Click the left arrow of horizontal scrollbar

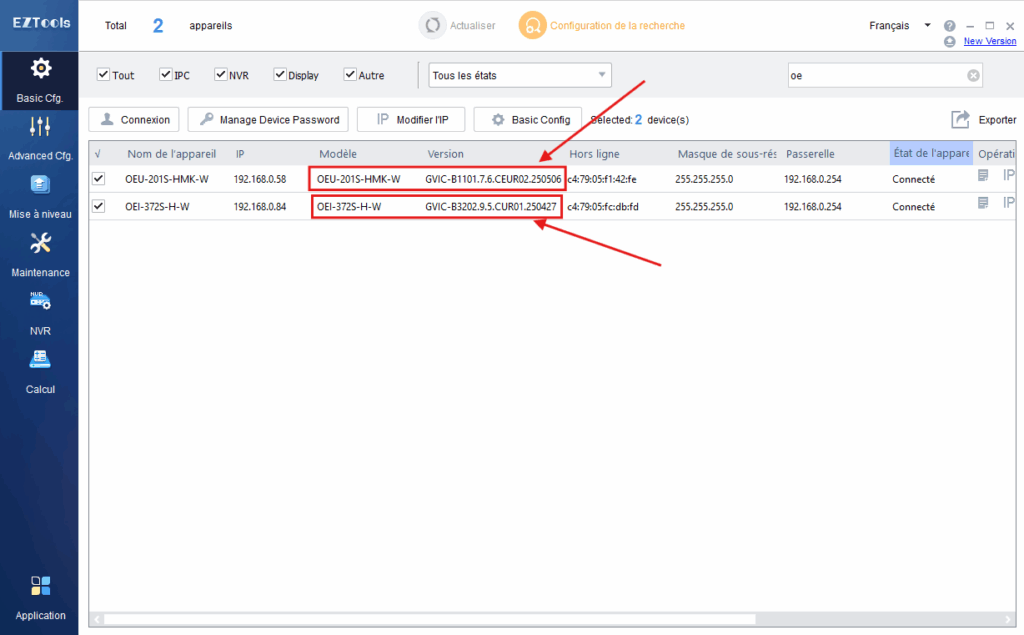[x=96, y=619]
